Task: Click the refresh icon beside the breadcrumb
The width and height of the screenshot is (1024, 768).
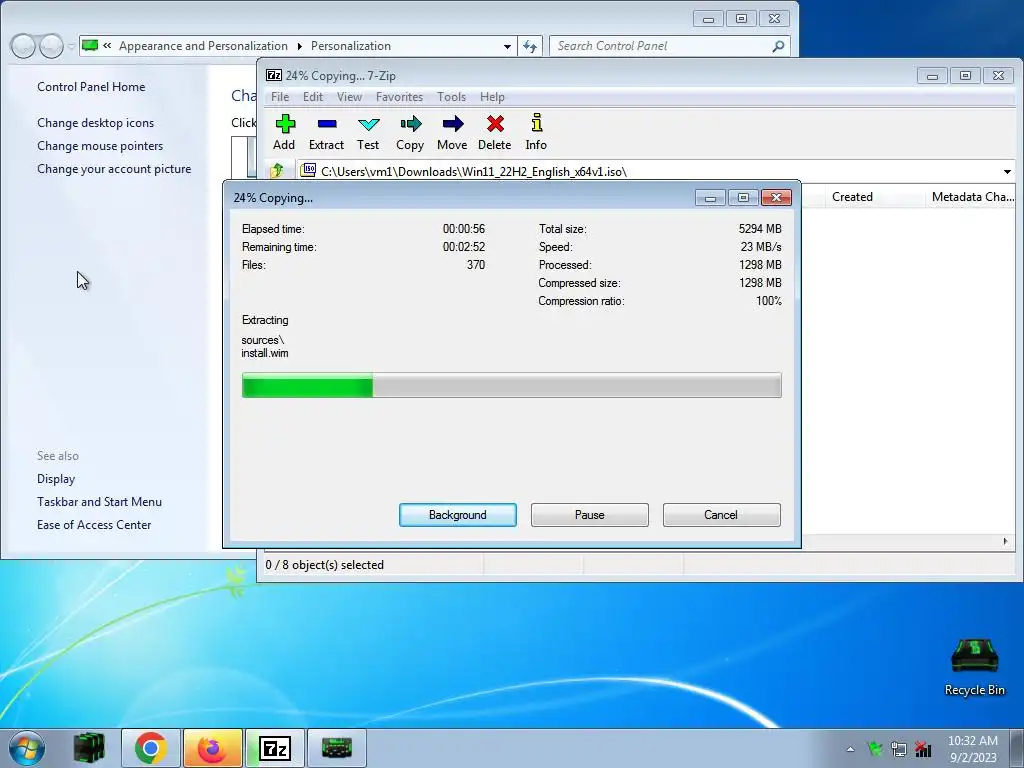Action: click(x=530, y=46)
